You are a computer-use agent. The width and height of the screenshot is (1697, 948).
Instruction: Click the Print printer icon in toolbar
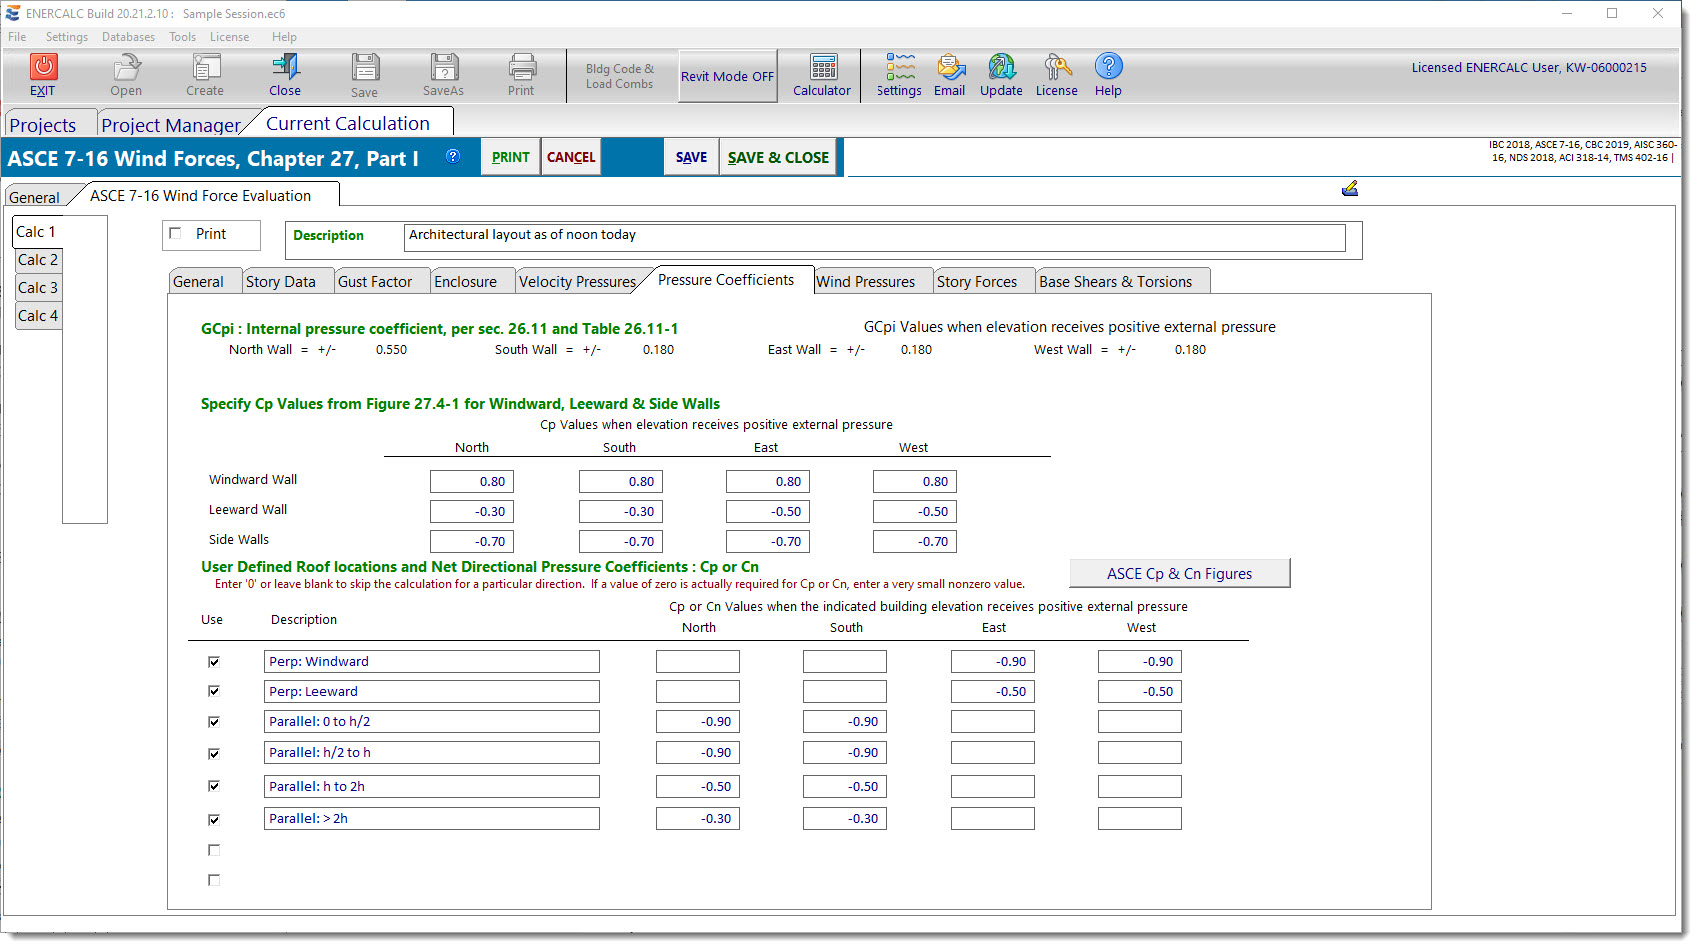pos(521,68)
